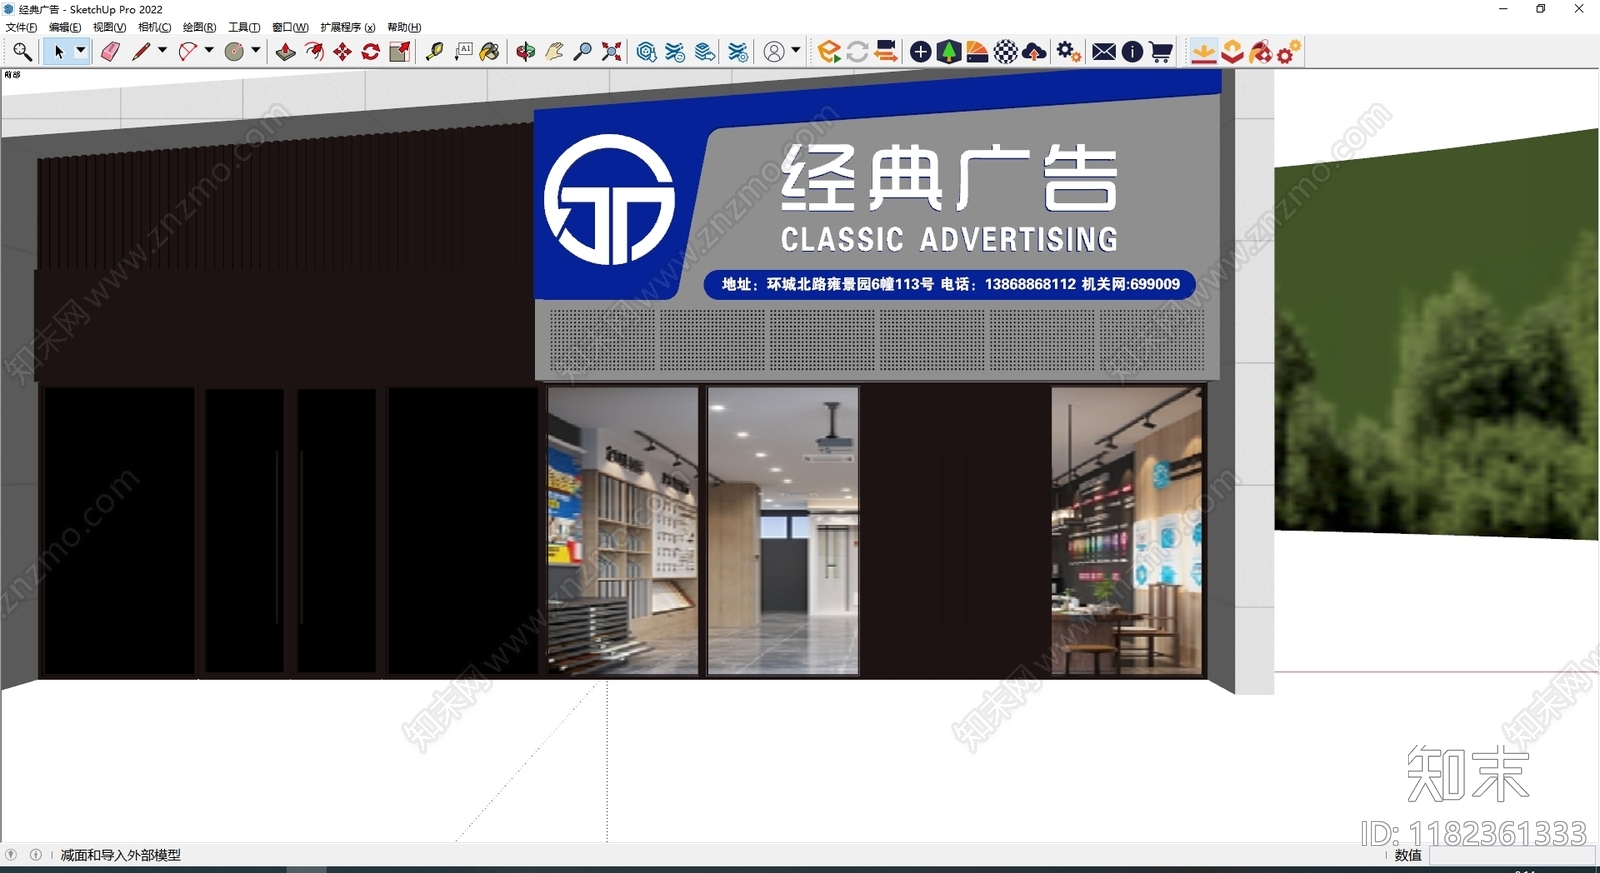Open the Extension Warehouse icon
Image resolution: width=1600 pixels, height=873 pixels.
(x=675, y=51)
